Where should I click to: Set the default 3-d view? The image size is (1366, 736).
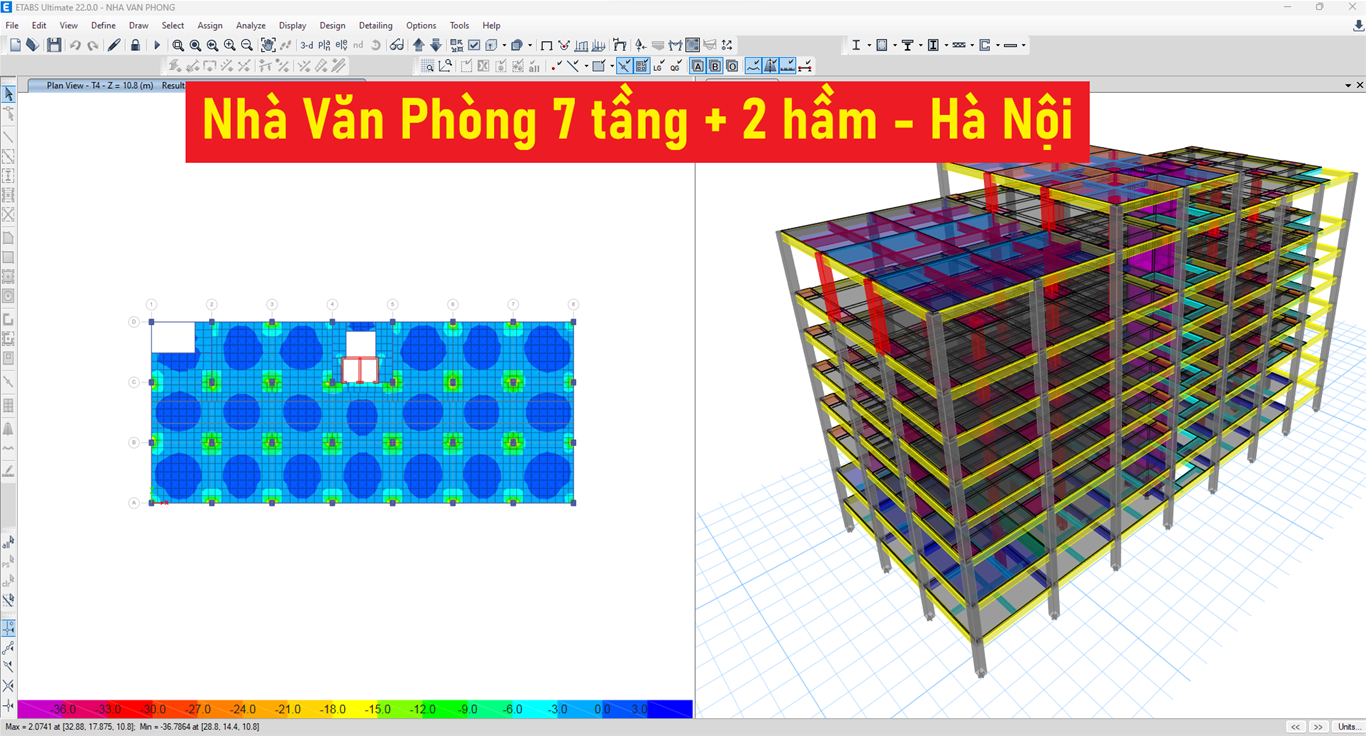coord(306,45)
